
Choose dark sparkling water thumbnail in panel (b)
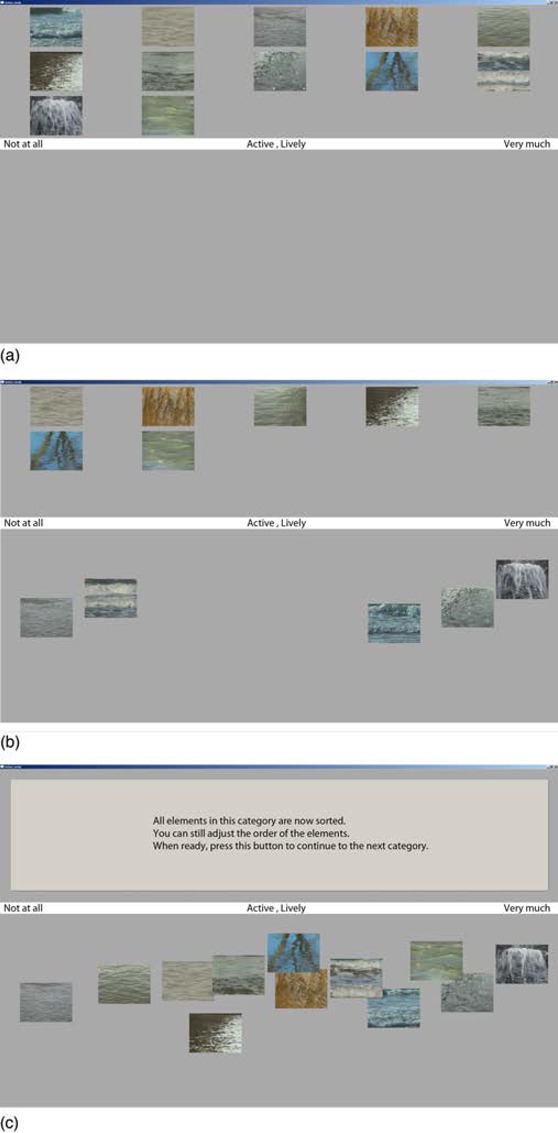tap(391, 406)
